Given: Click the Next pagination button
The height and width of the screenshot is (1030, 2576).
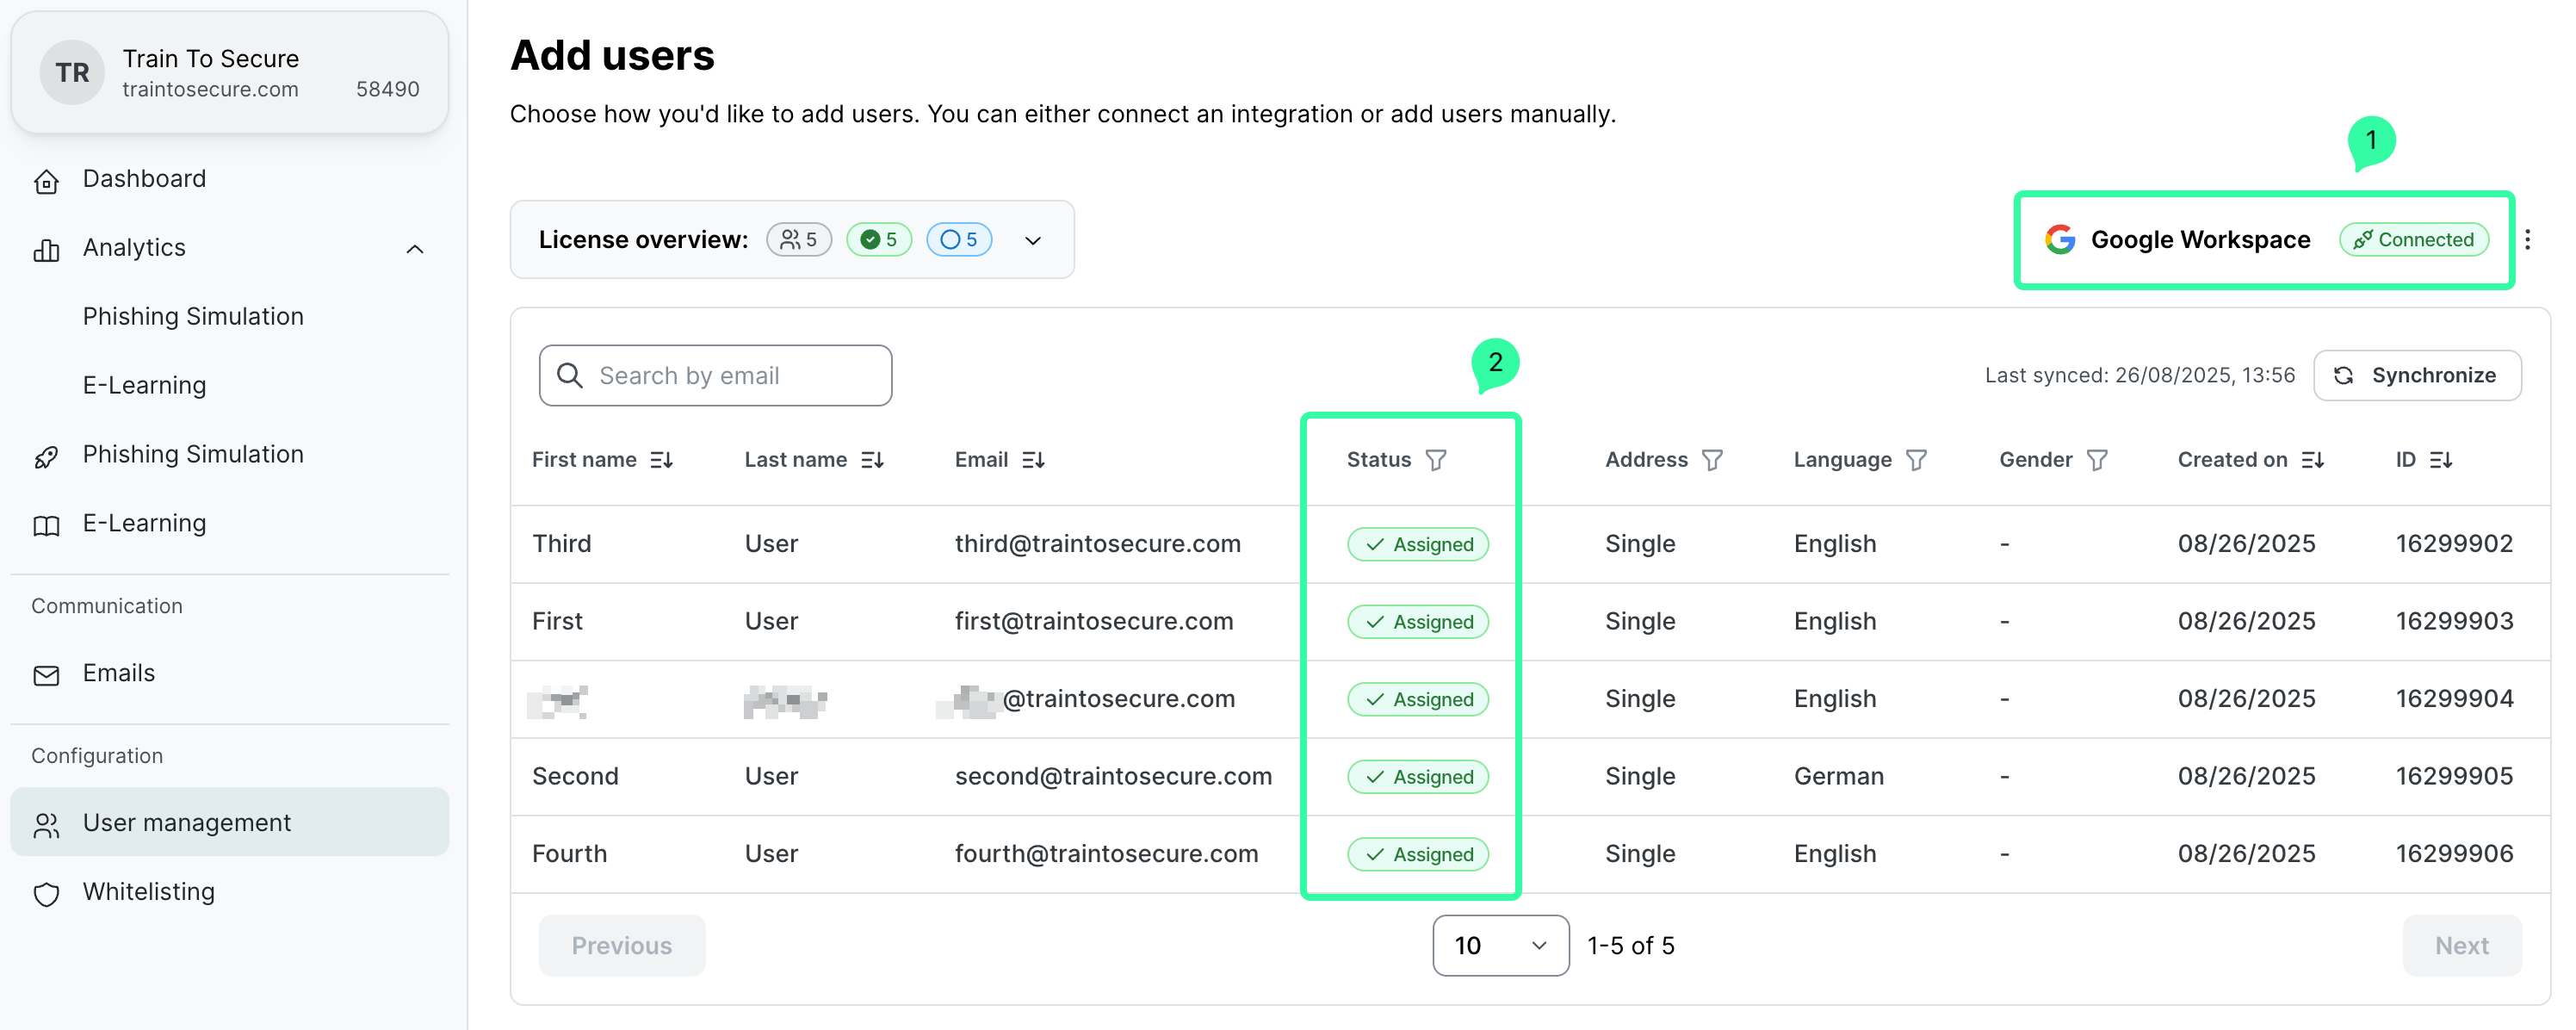Looking at the screenshot, I should coord(2461,945).
